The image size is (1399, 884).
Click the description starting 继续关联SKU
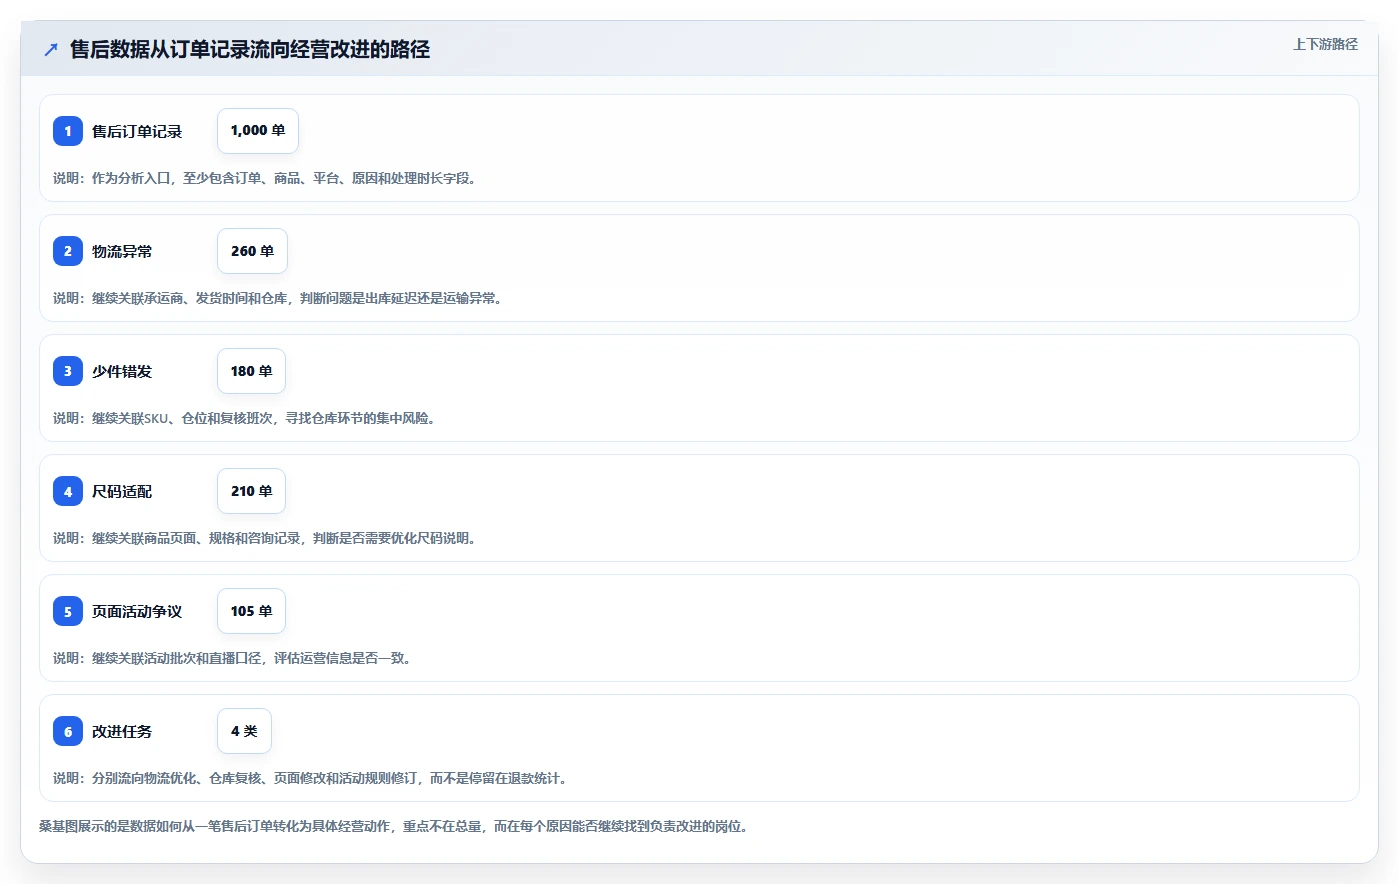pyautogui.click(x=247, y=418)
